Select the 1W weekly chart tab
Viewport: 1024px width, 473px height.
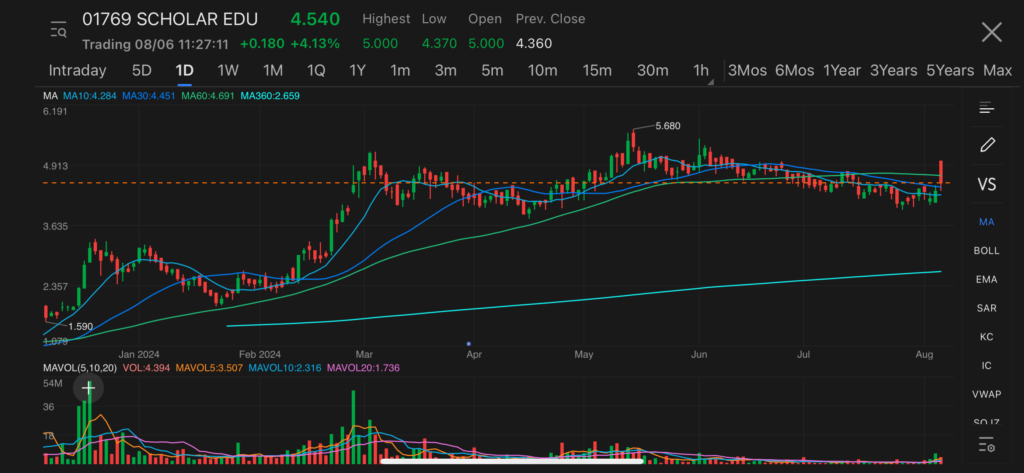pyautogui.click(x=228, y=70)
